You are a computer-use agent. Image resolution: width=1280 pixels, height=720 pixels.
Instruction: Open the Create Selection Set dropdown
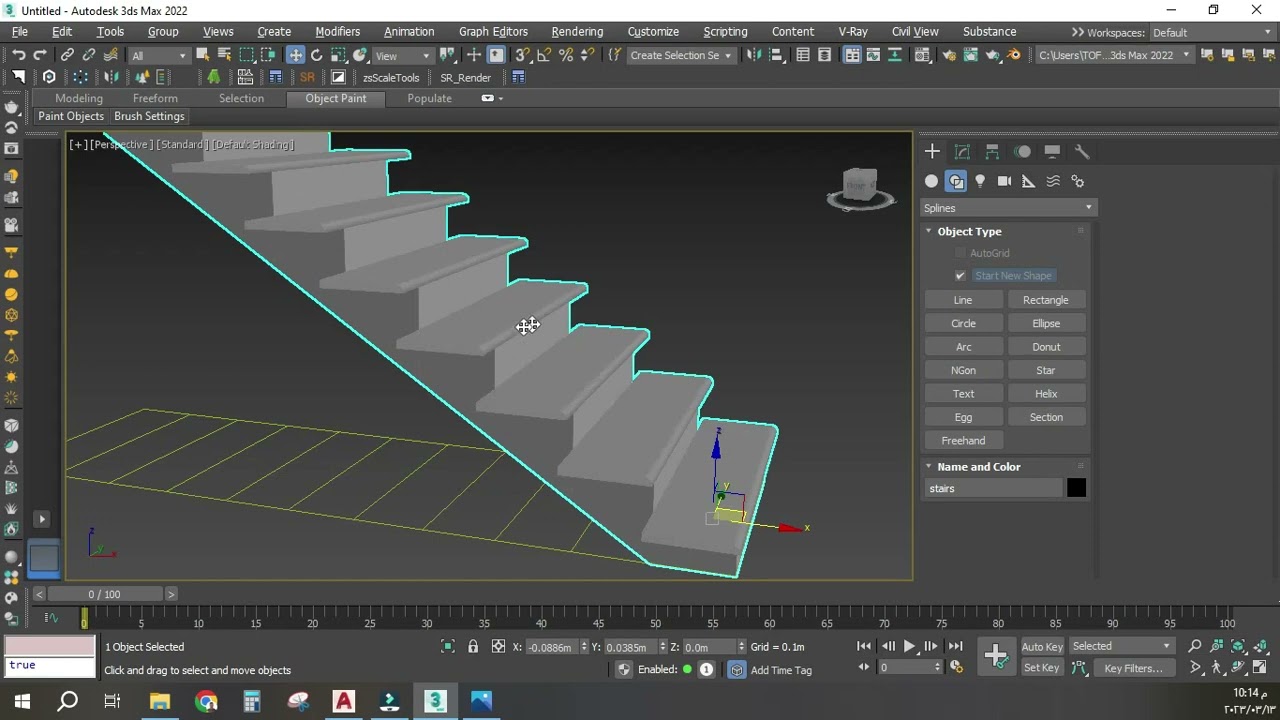[x=680, y=56]
